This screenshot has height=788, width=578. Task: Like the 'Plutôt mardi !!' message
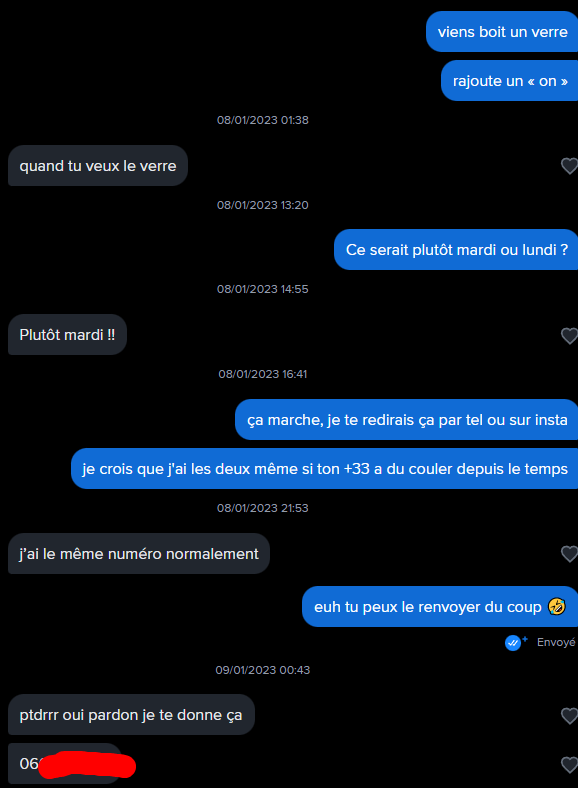click(x=569, y=336)
